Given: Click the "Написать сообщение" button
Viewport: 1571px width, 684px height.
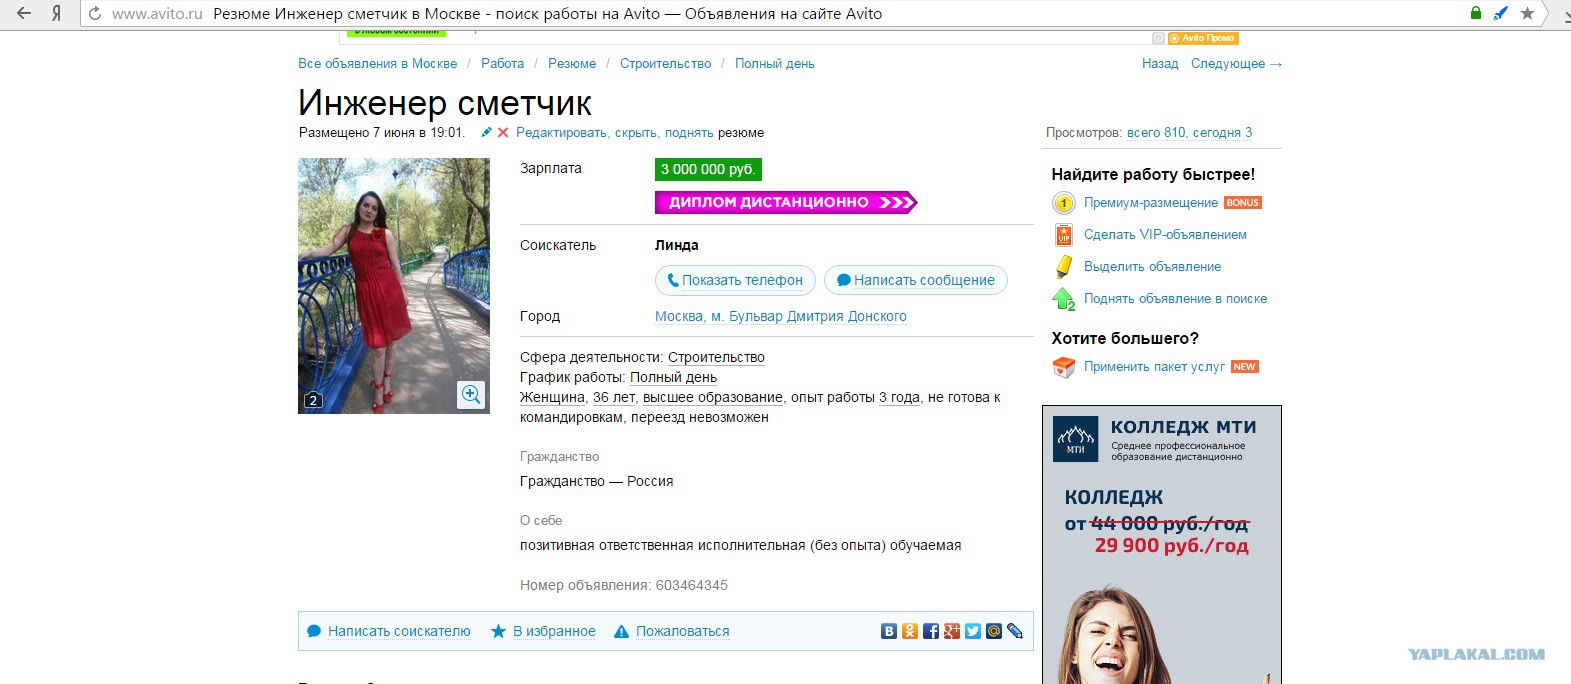Looking at the screenshot, I should (x=915, y=280).
